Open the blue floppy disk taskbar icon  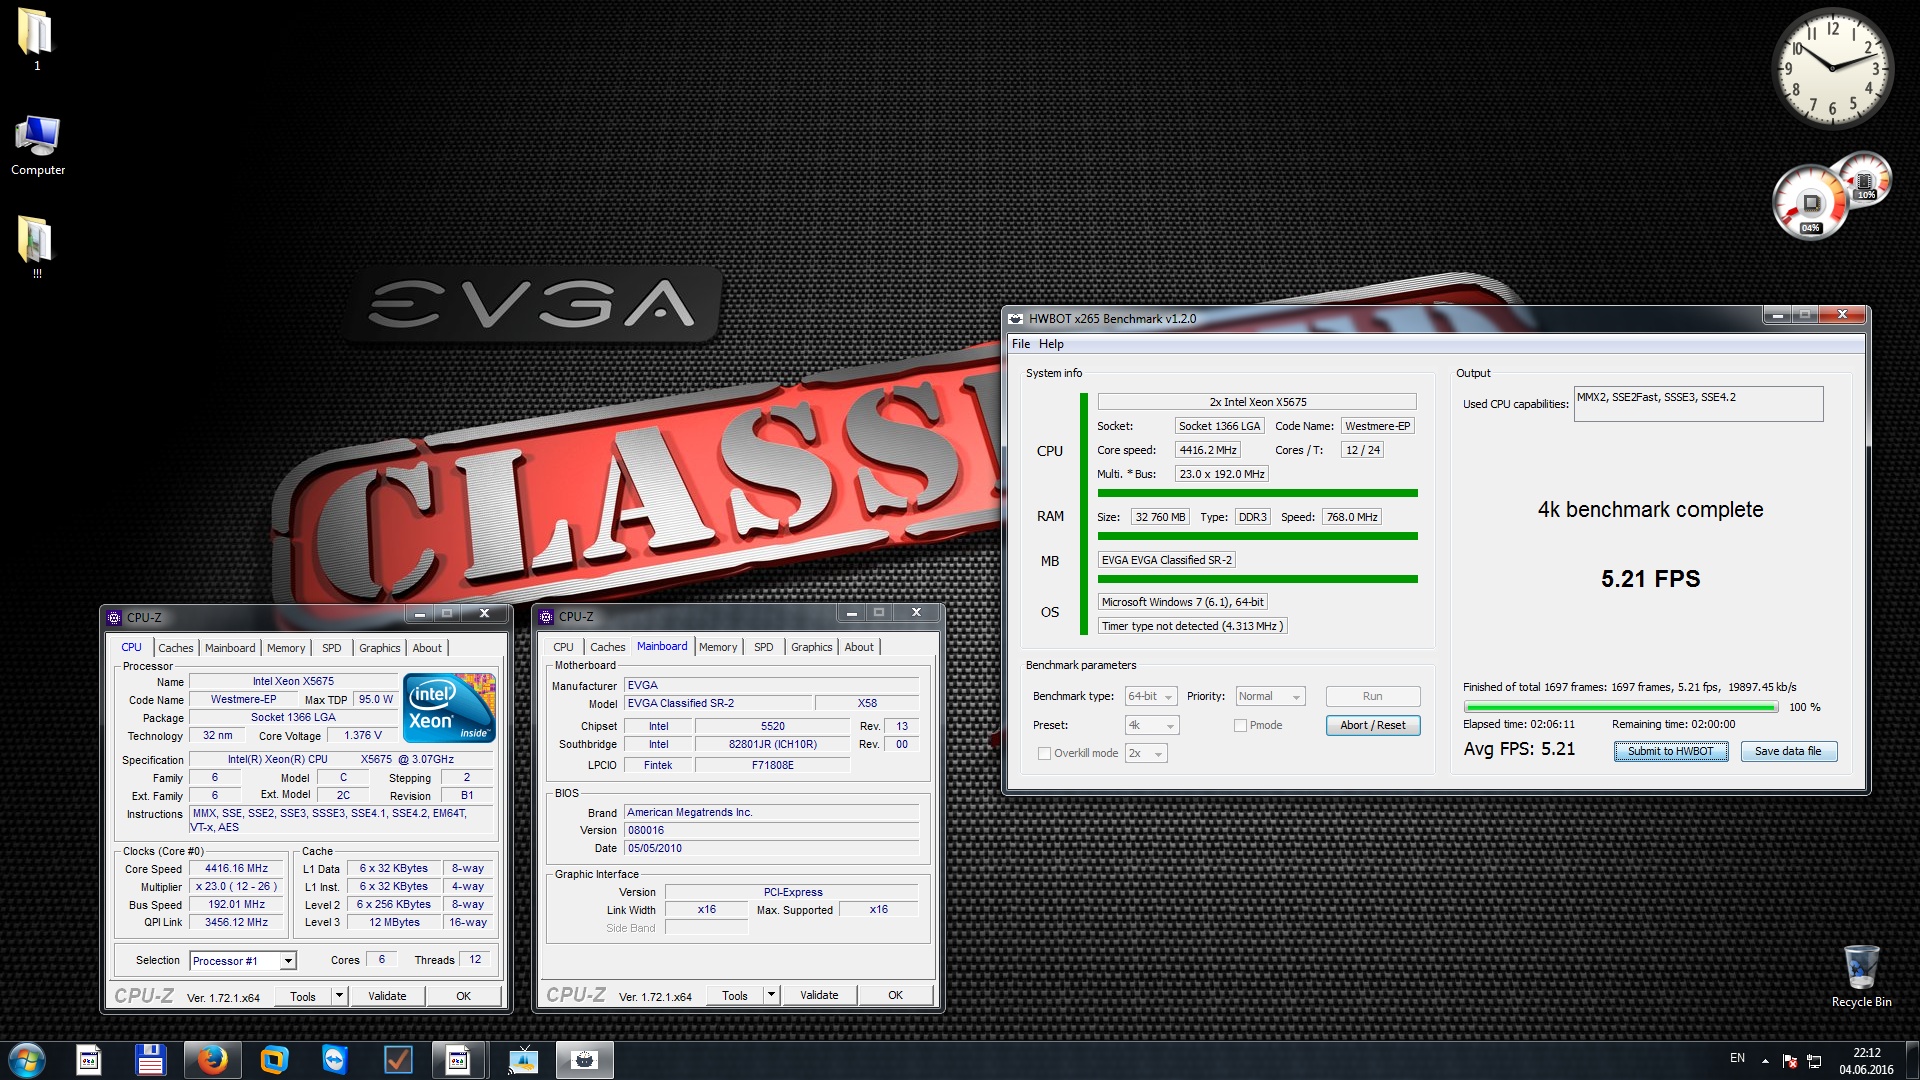150,1060
